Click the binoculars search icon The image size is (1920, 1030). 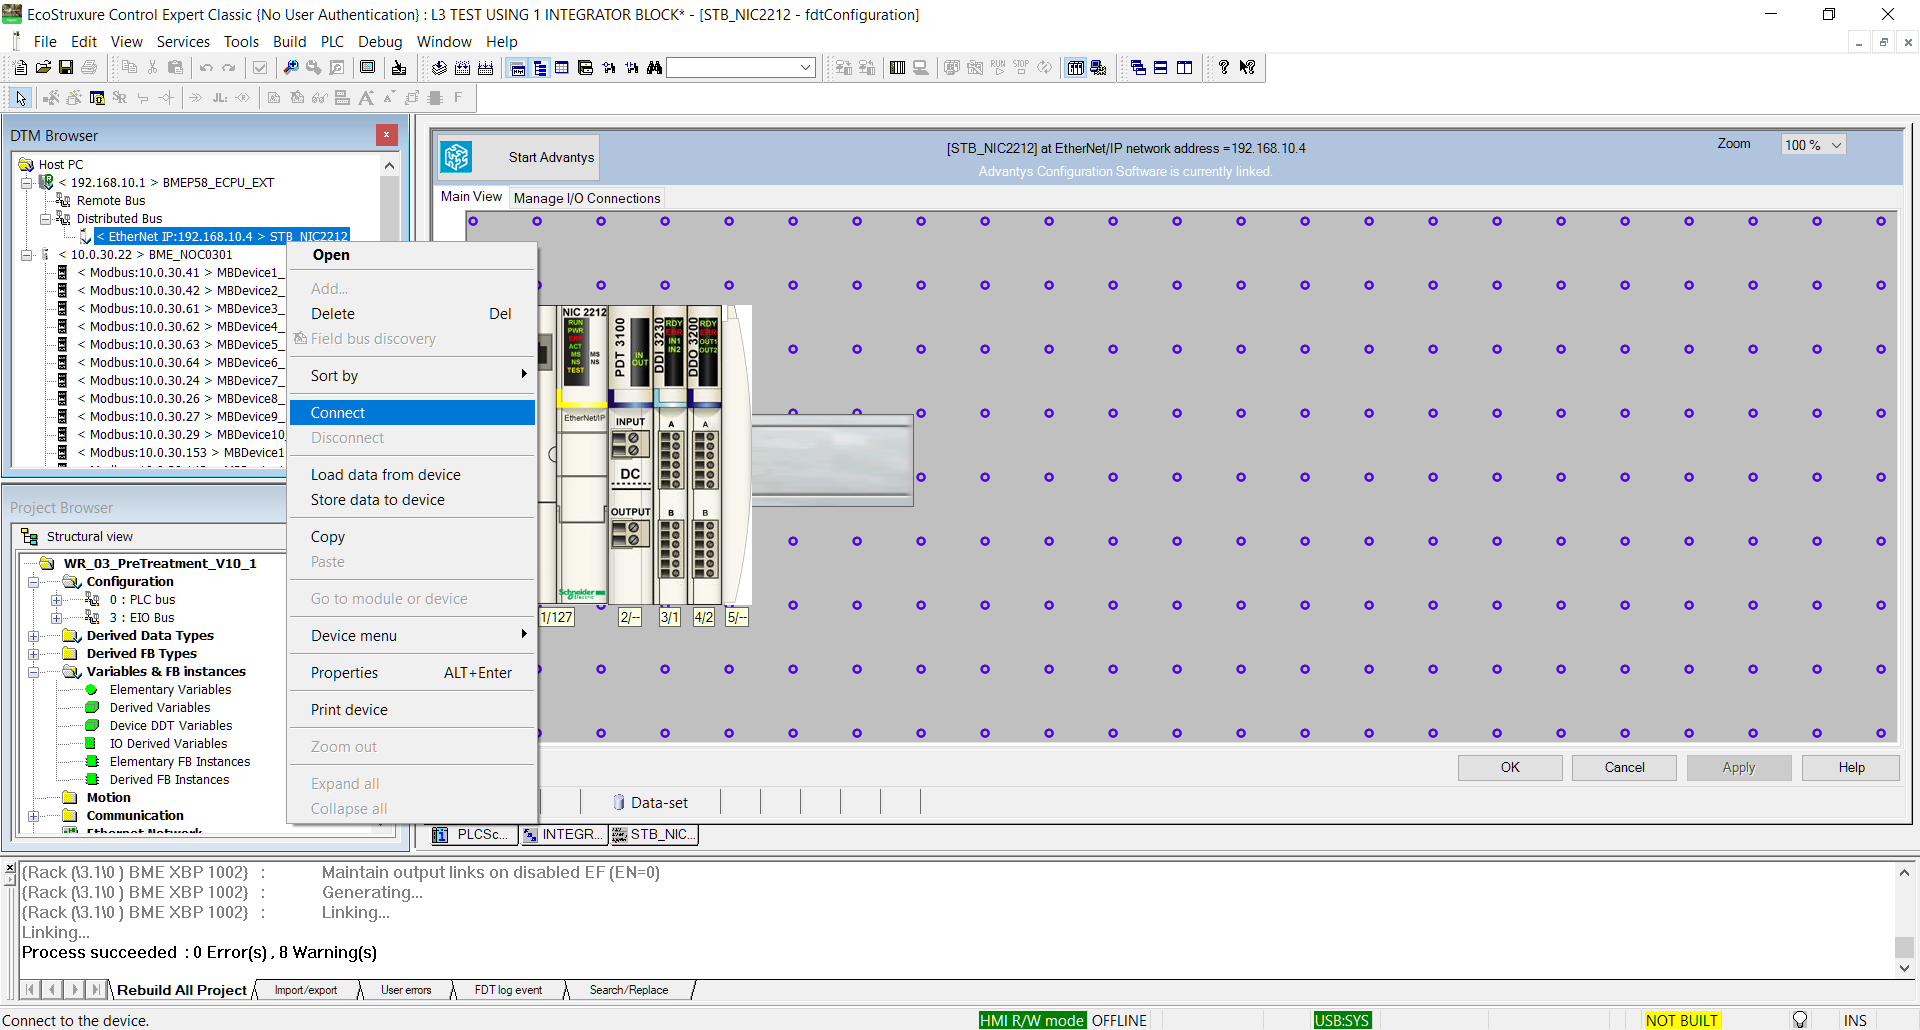coord(655,67)
